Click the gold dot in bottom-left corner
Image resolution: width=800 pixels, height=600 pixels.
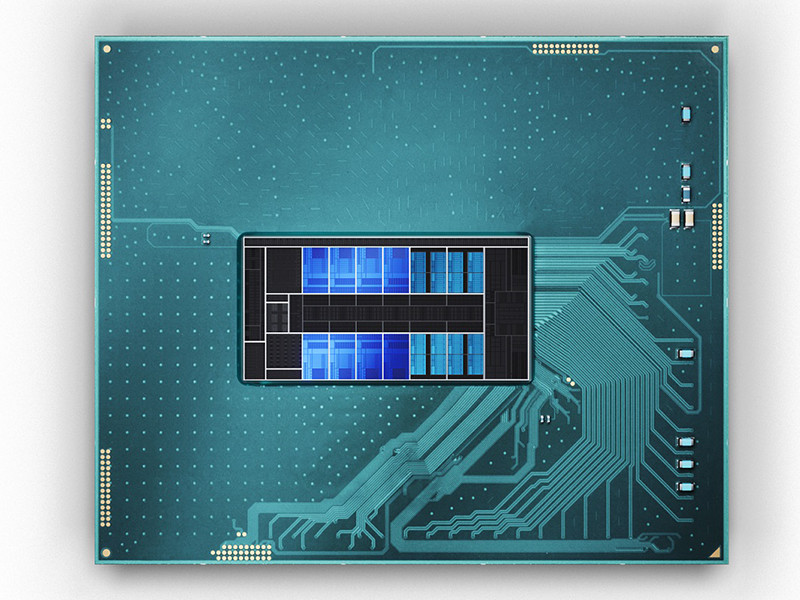coord(106,552)
